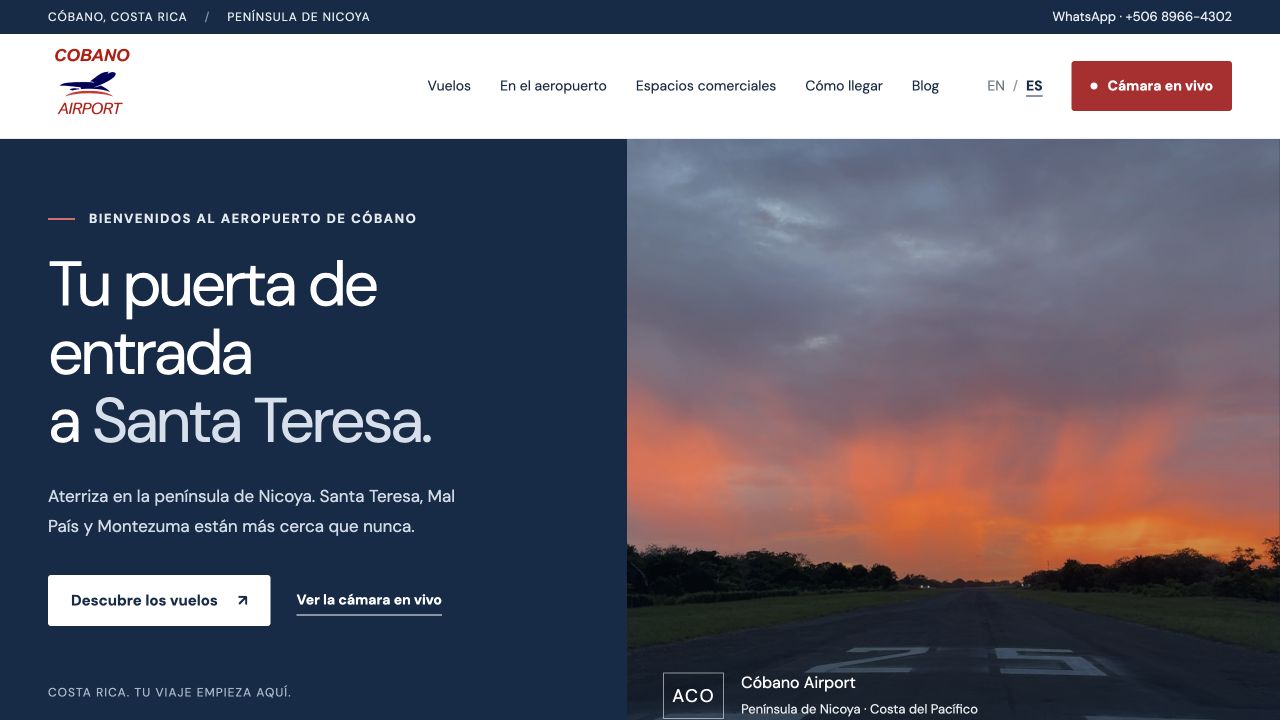This screenshot has height=720, width=1280.
Task: Open En el aeropuerto section
Action: (x=553, y=86)
